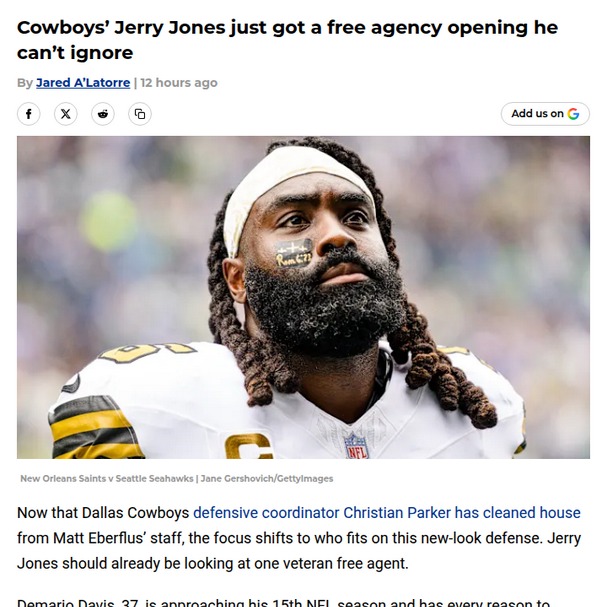607x607 pixels.
Task: Click the player's face in the hero photo
Action: [x=323, y=248]
